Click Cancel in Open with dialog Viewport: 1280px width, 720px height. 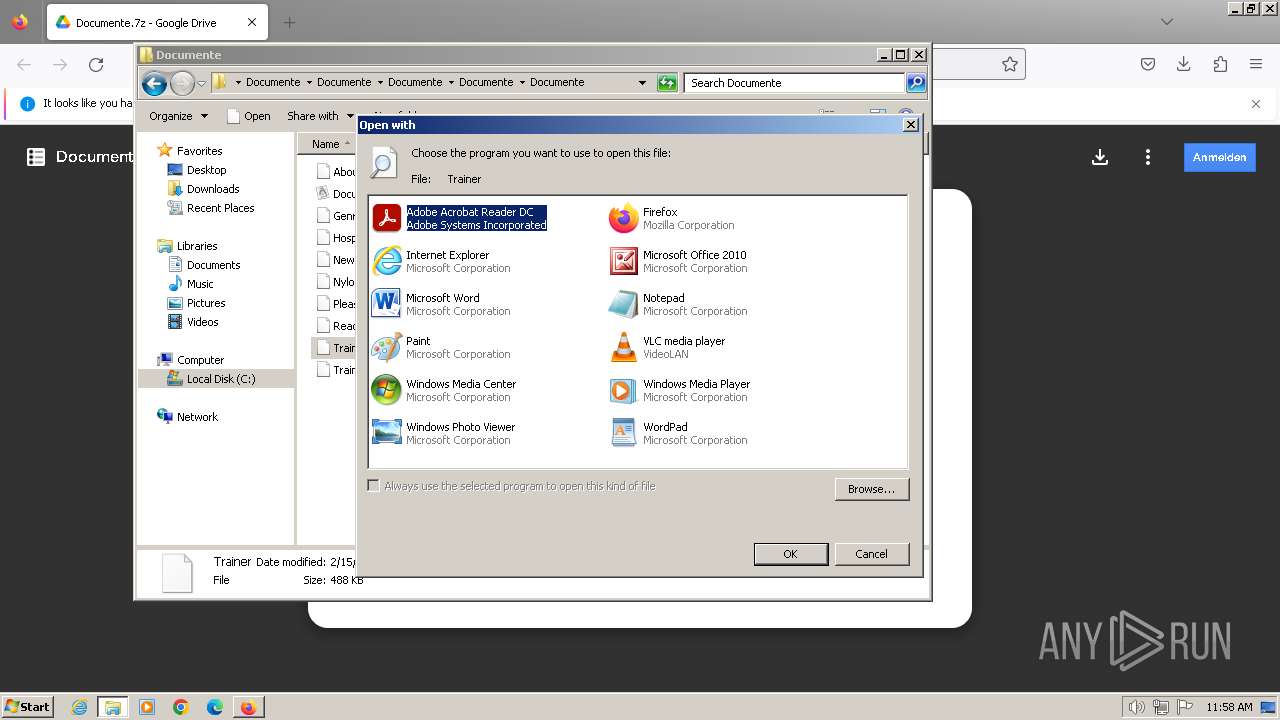[871, 554]
